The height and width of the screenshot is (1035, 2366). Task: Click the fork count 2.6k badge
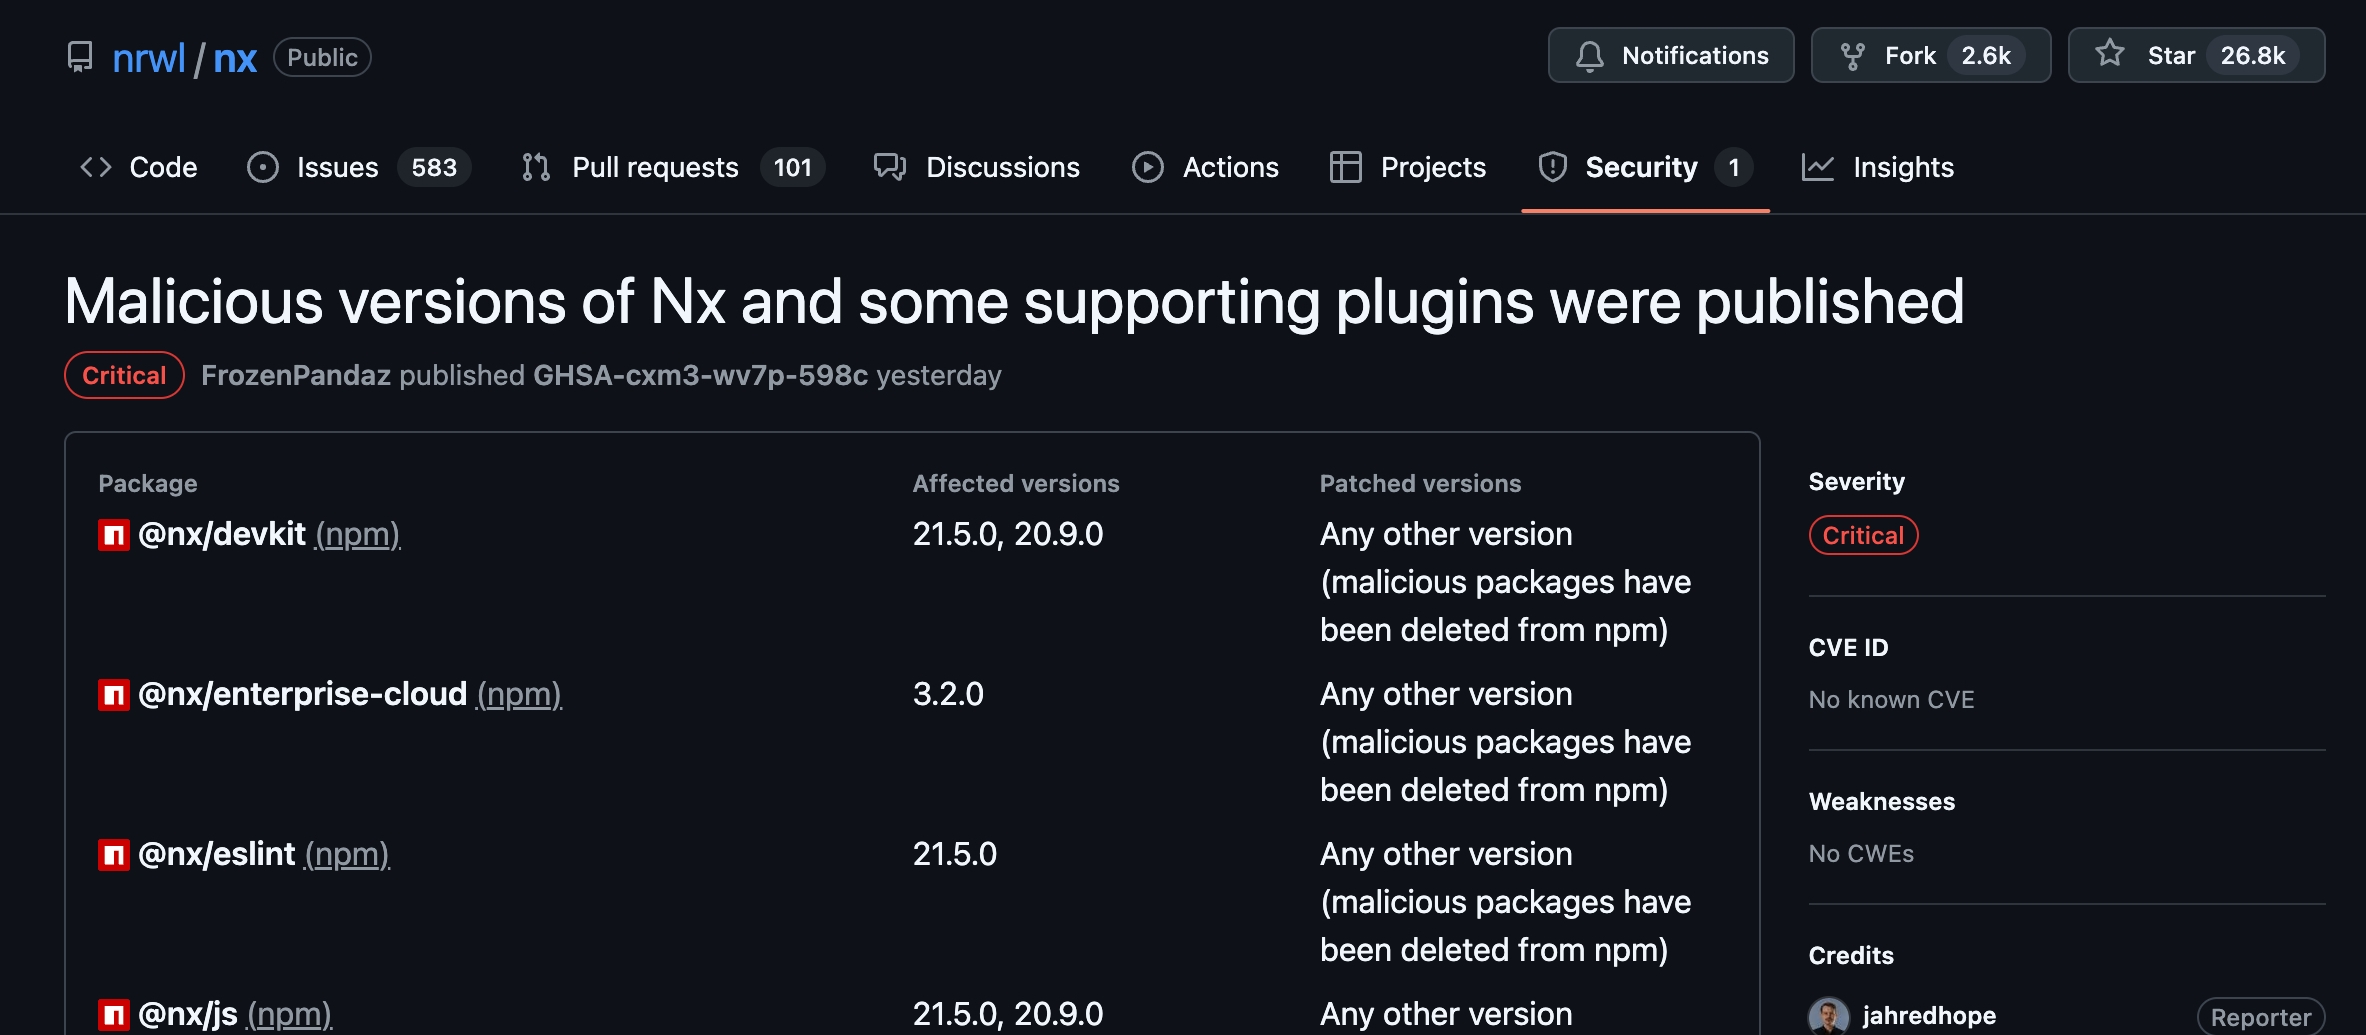click(1985, 56)
